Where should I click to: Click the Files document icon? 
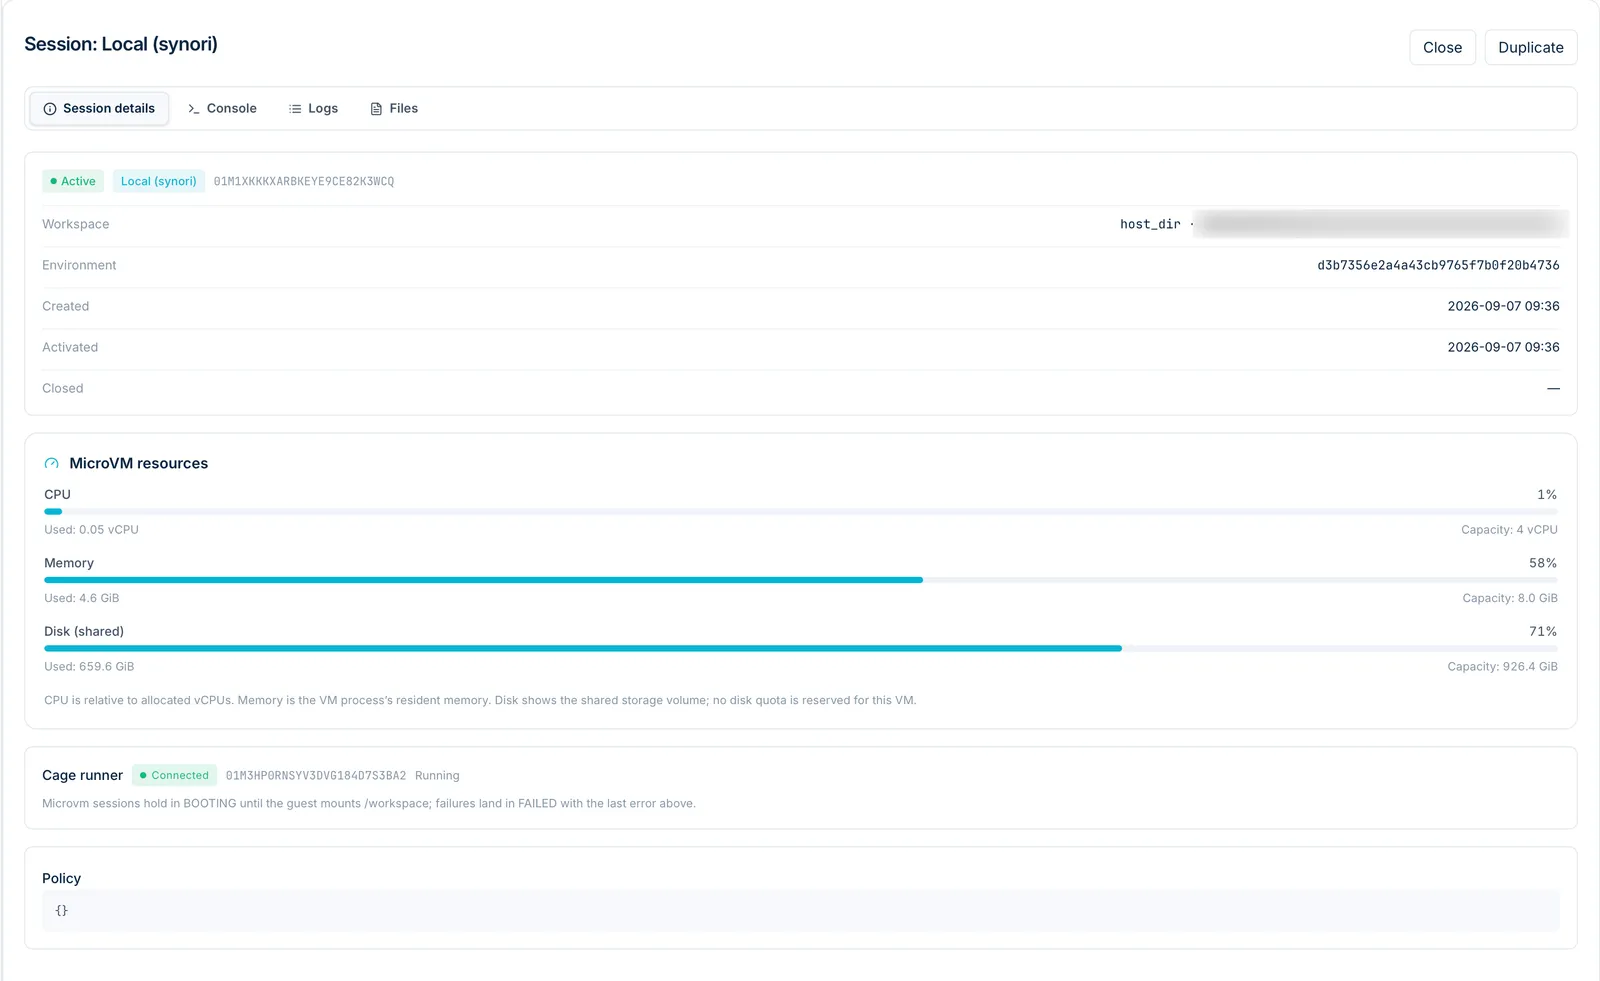(x=376, y=109)
